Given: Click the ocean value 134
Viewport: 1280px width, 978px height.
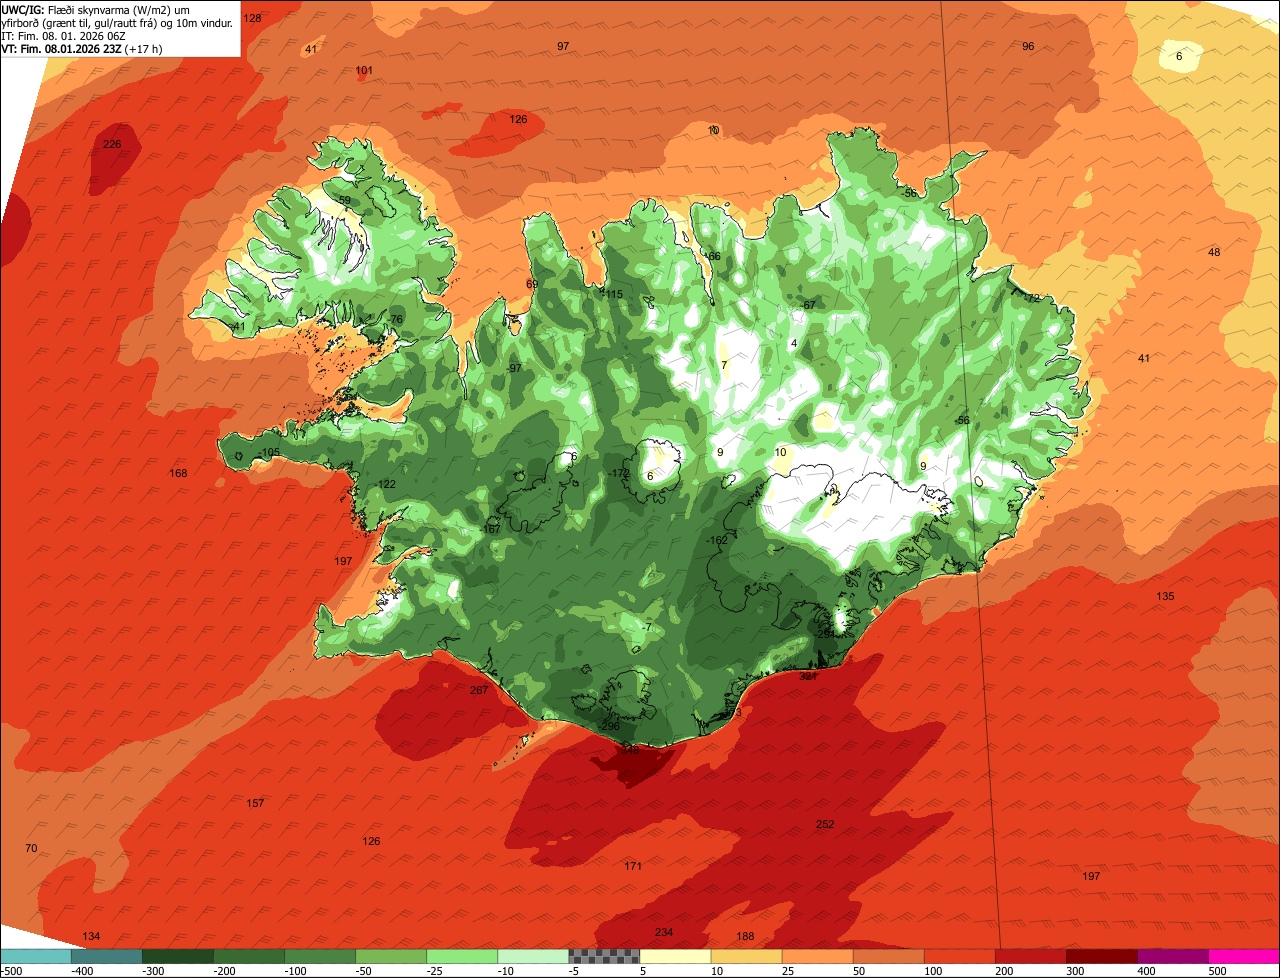Looking at the screenshot, I should click(x=91, y=936).
